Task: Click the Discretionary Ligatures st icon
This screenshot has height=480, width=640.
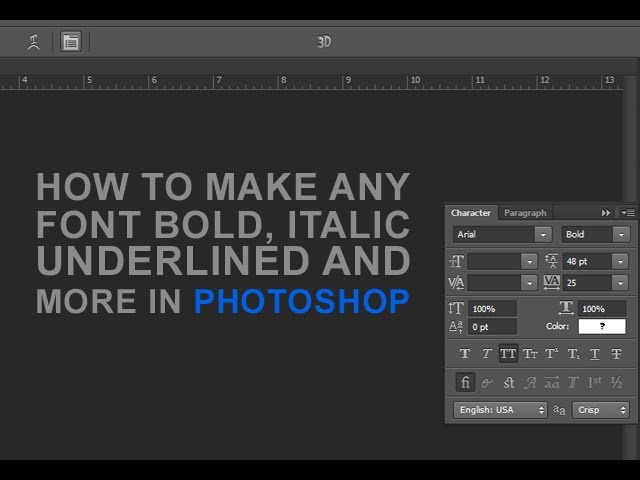Action: coord(509,382)
